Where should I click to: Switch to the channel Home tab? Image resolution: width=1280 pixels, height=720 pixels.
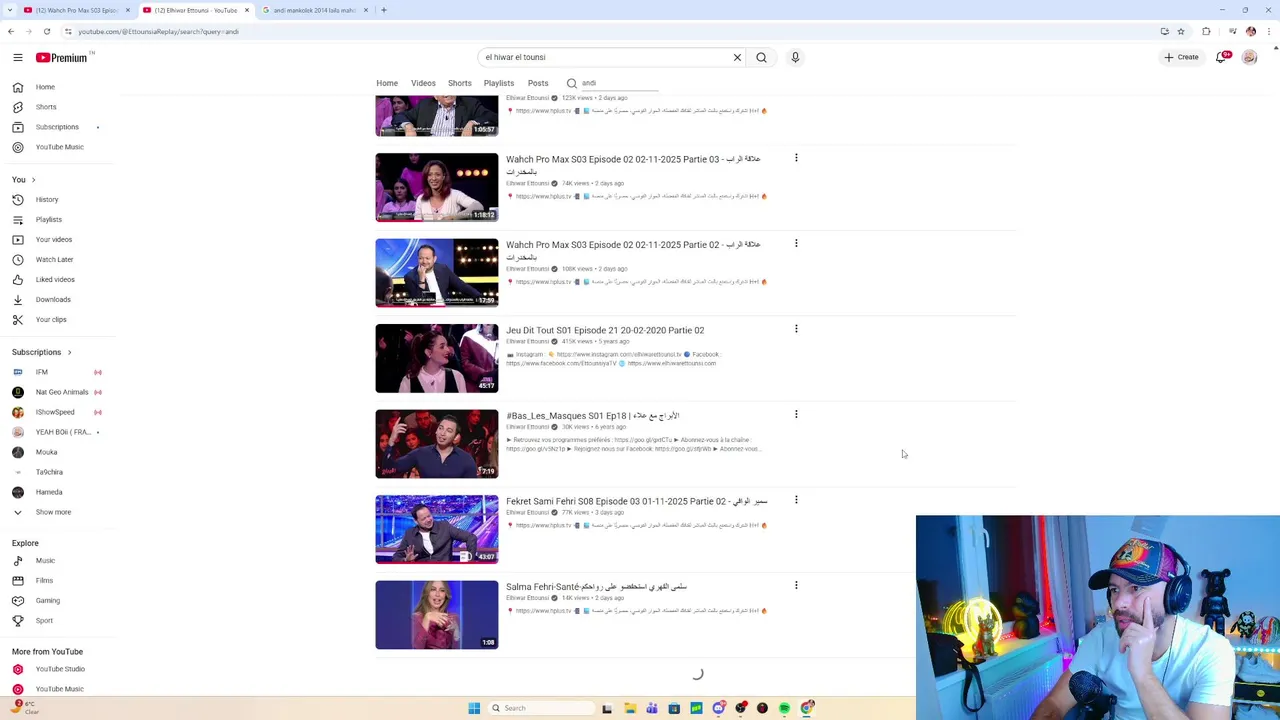[387, 83]
